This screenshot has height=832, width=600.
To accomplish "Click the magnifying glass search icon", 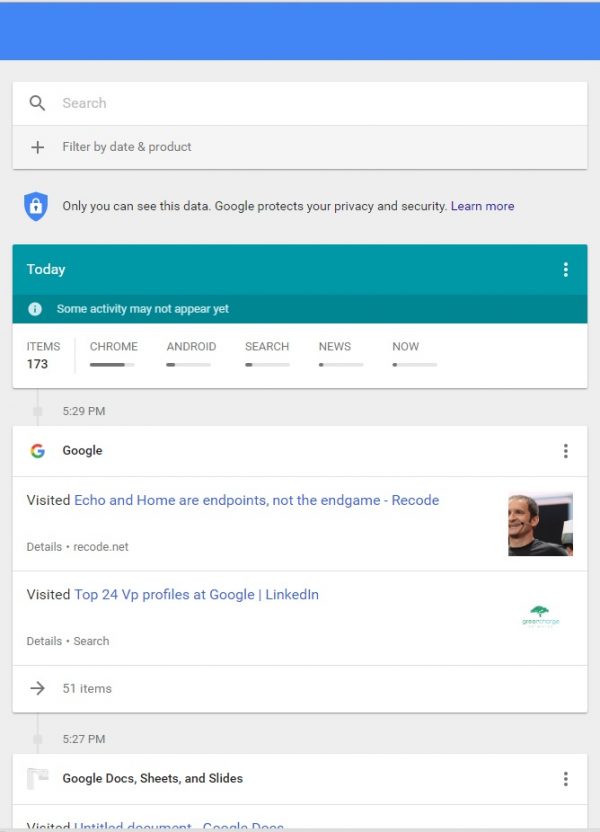I will (x=37, y=103).
